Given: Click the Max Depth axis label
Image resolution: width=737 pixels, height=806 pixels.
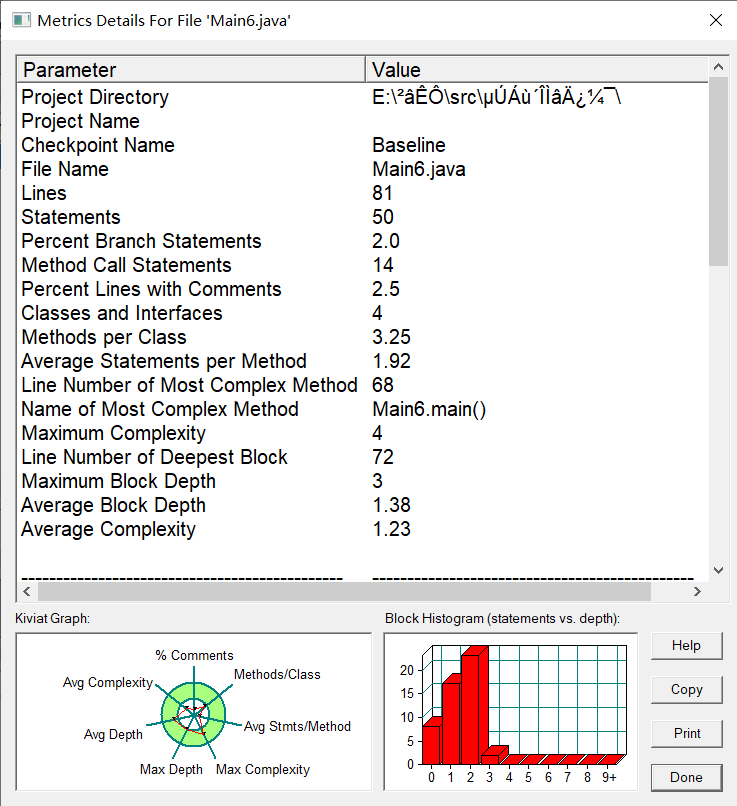Looking at the screenshot, I should click(171, 770).
